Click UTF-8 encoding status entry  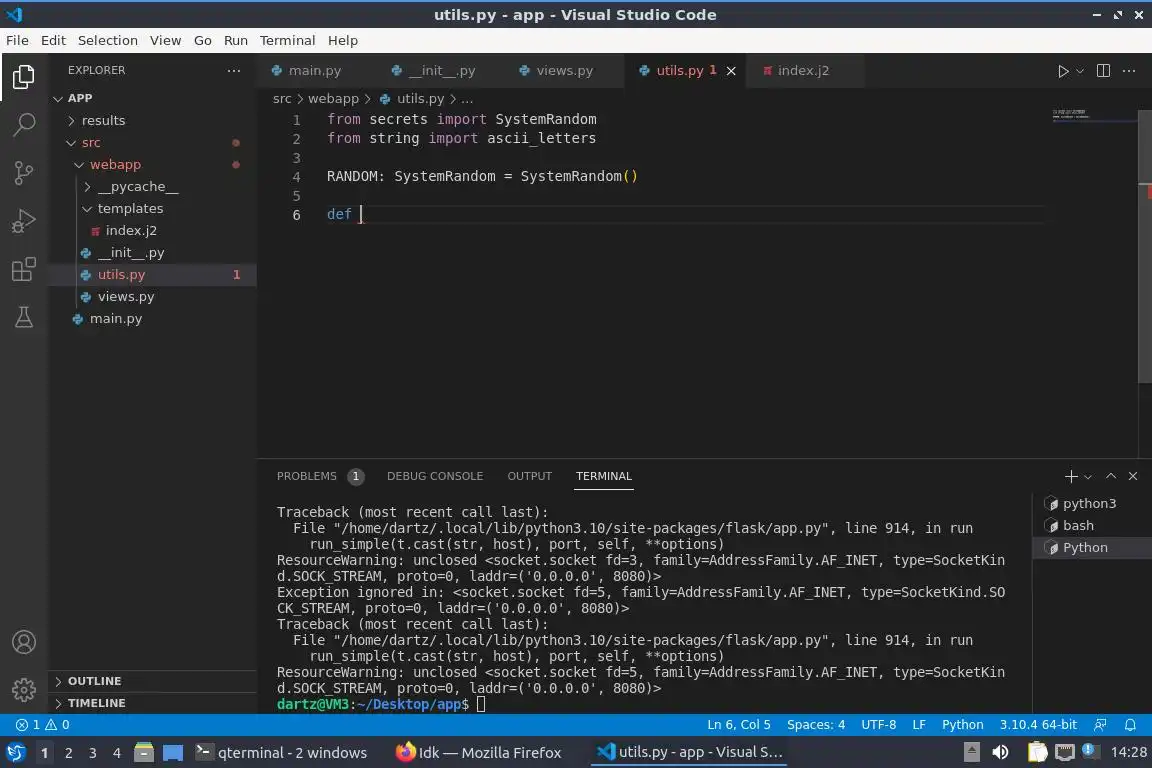point(878,725)
